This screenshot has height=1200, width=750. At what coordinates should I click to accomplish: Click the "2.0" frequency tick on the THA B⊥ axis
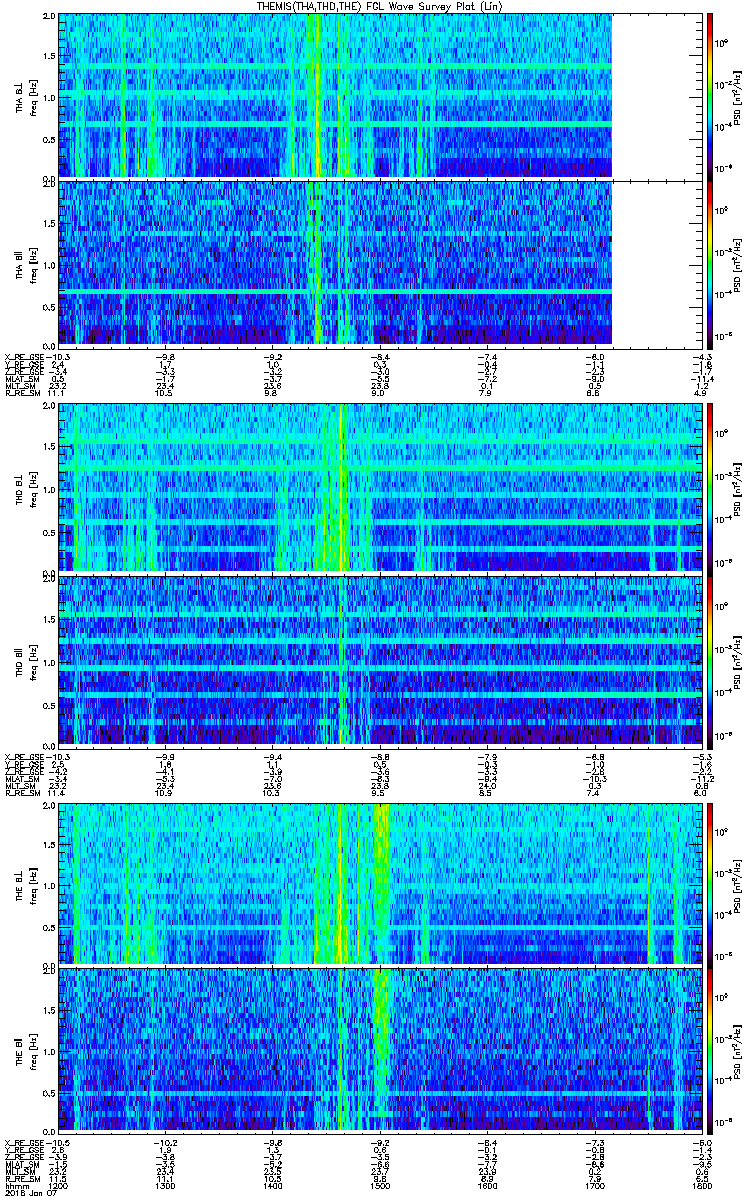[x=49, y=18]
